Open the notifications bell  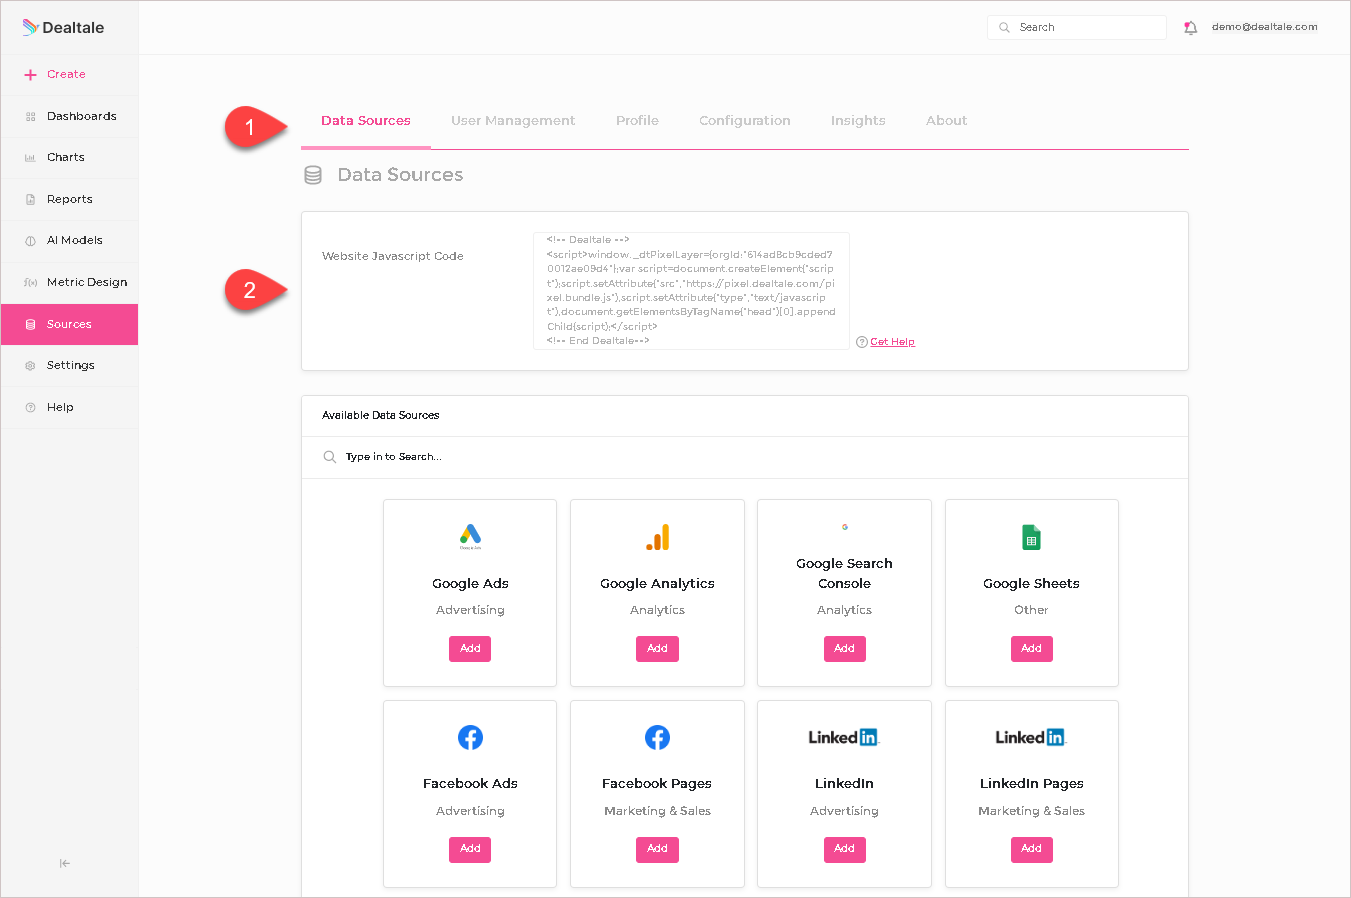(1190, 28)
